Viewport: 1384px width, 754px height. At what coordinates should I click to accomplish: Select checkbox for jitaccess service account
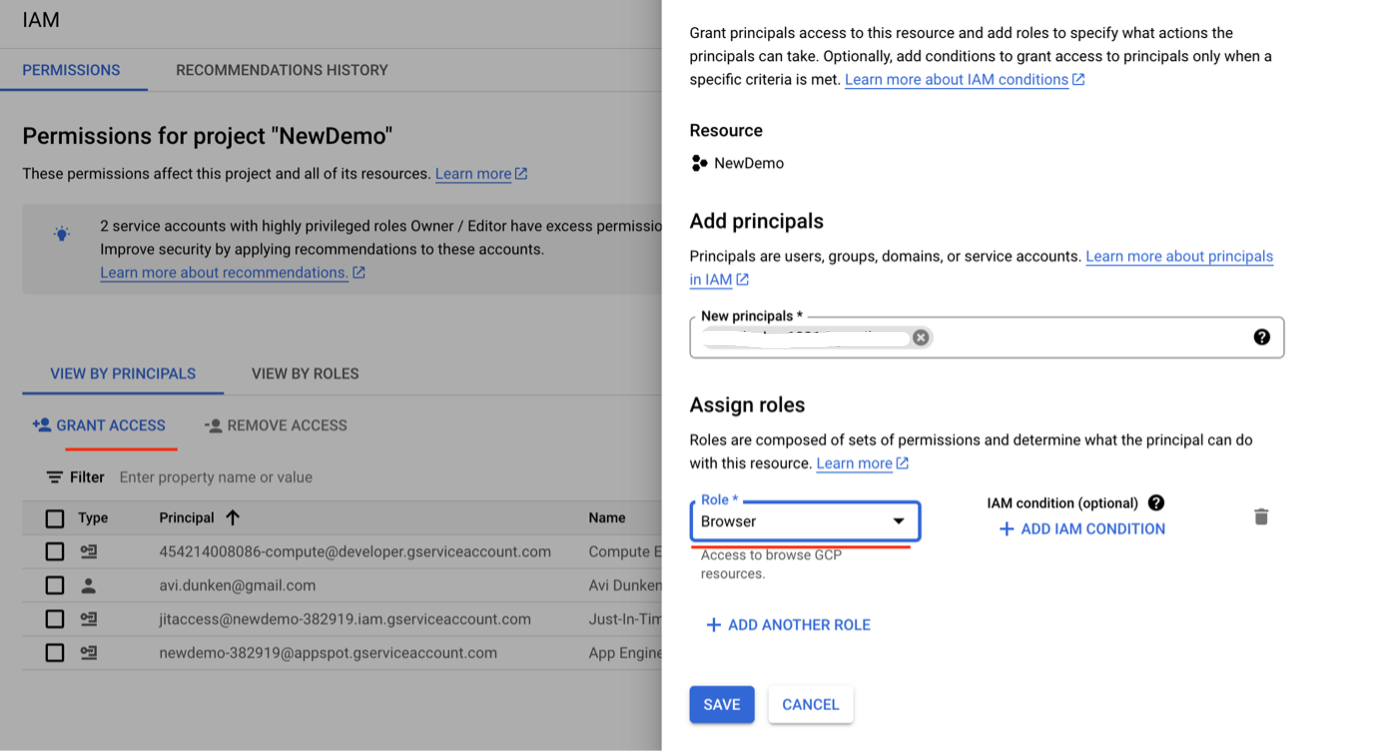[x=55, y=619]
